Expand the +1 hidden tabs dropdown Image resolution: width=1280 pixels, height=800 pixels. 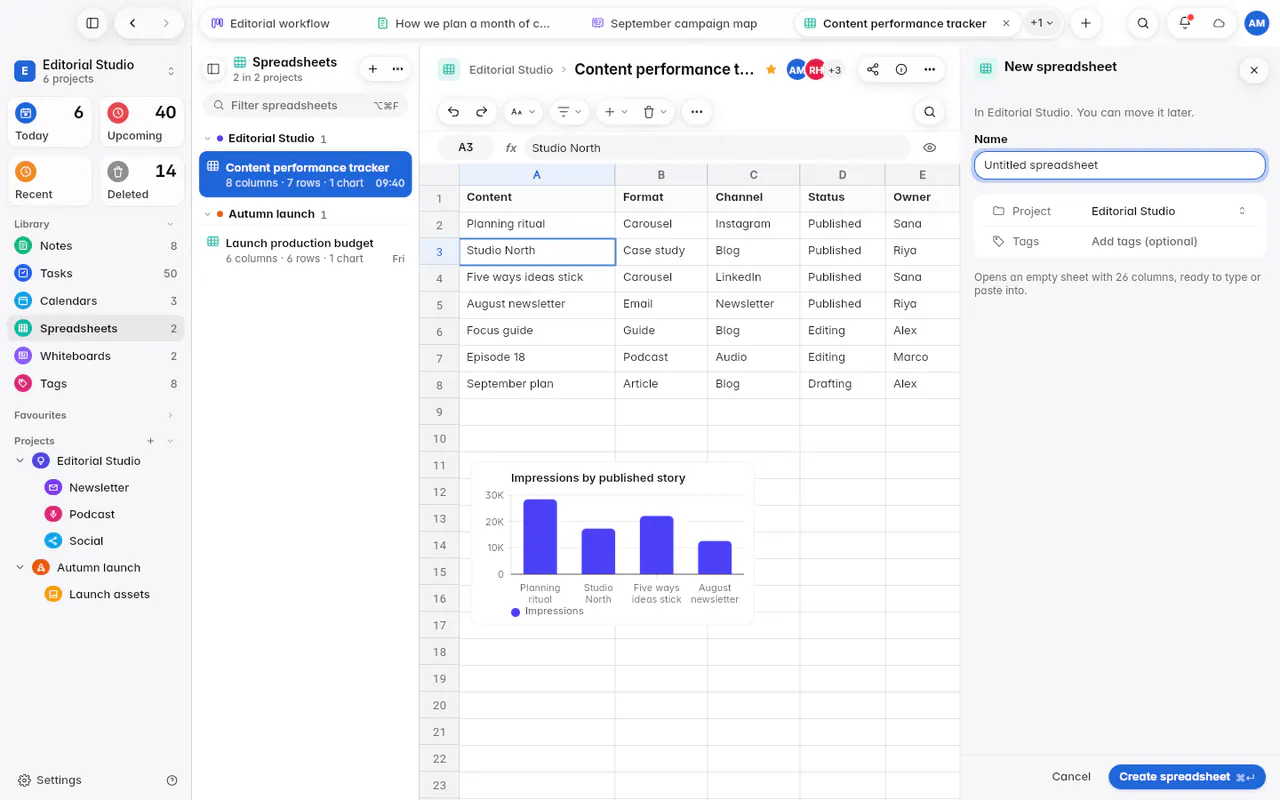click(x=1042, y=23)
